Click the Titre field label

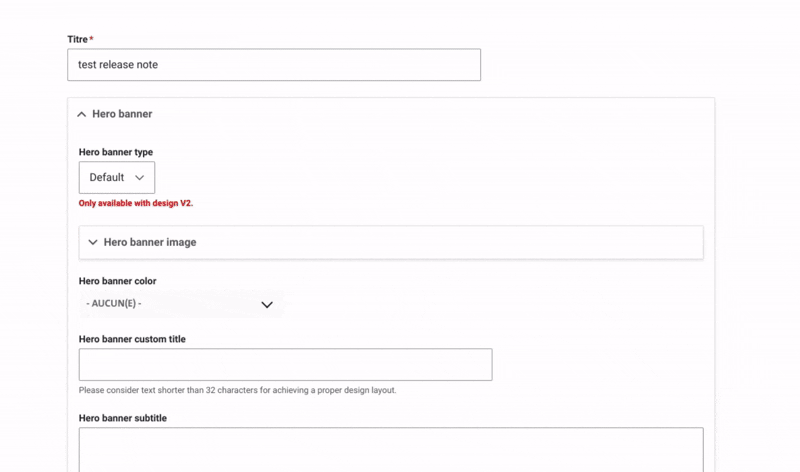tap(77, 39)
